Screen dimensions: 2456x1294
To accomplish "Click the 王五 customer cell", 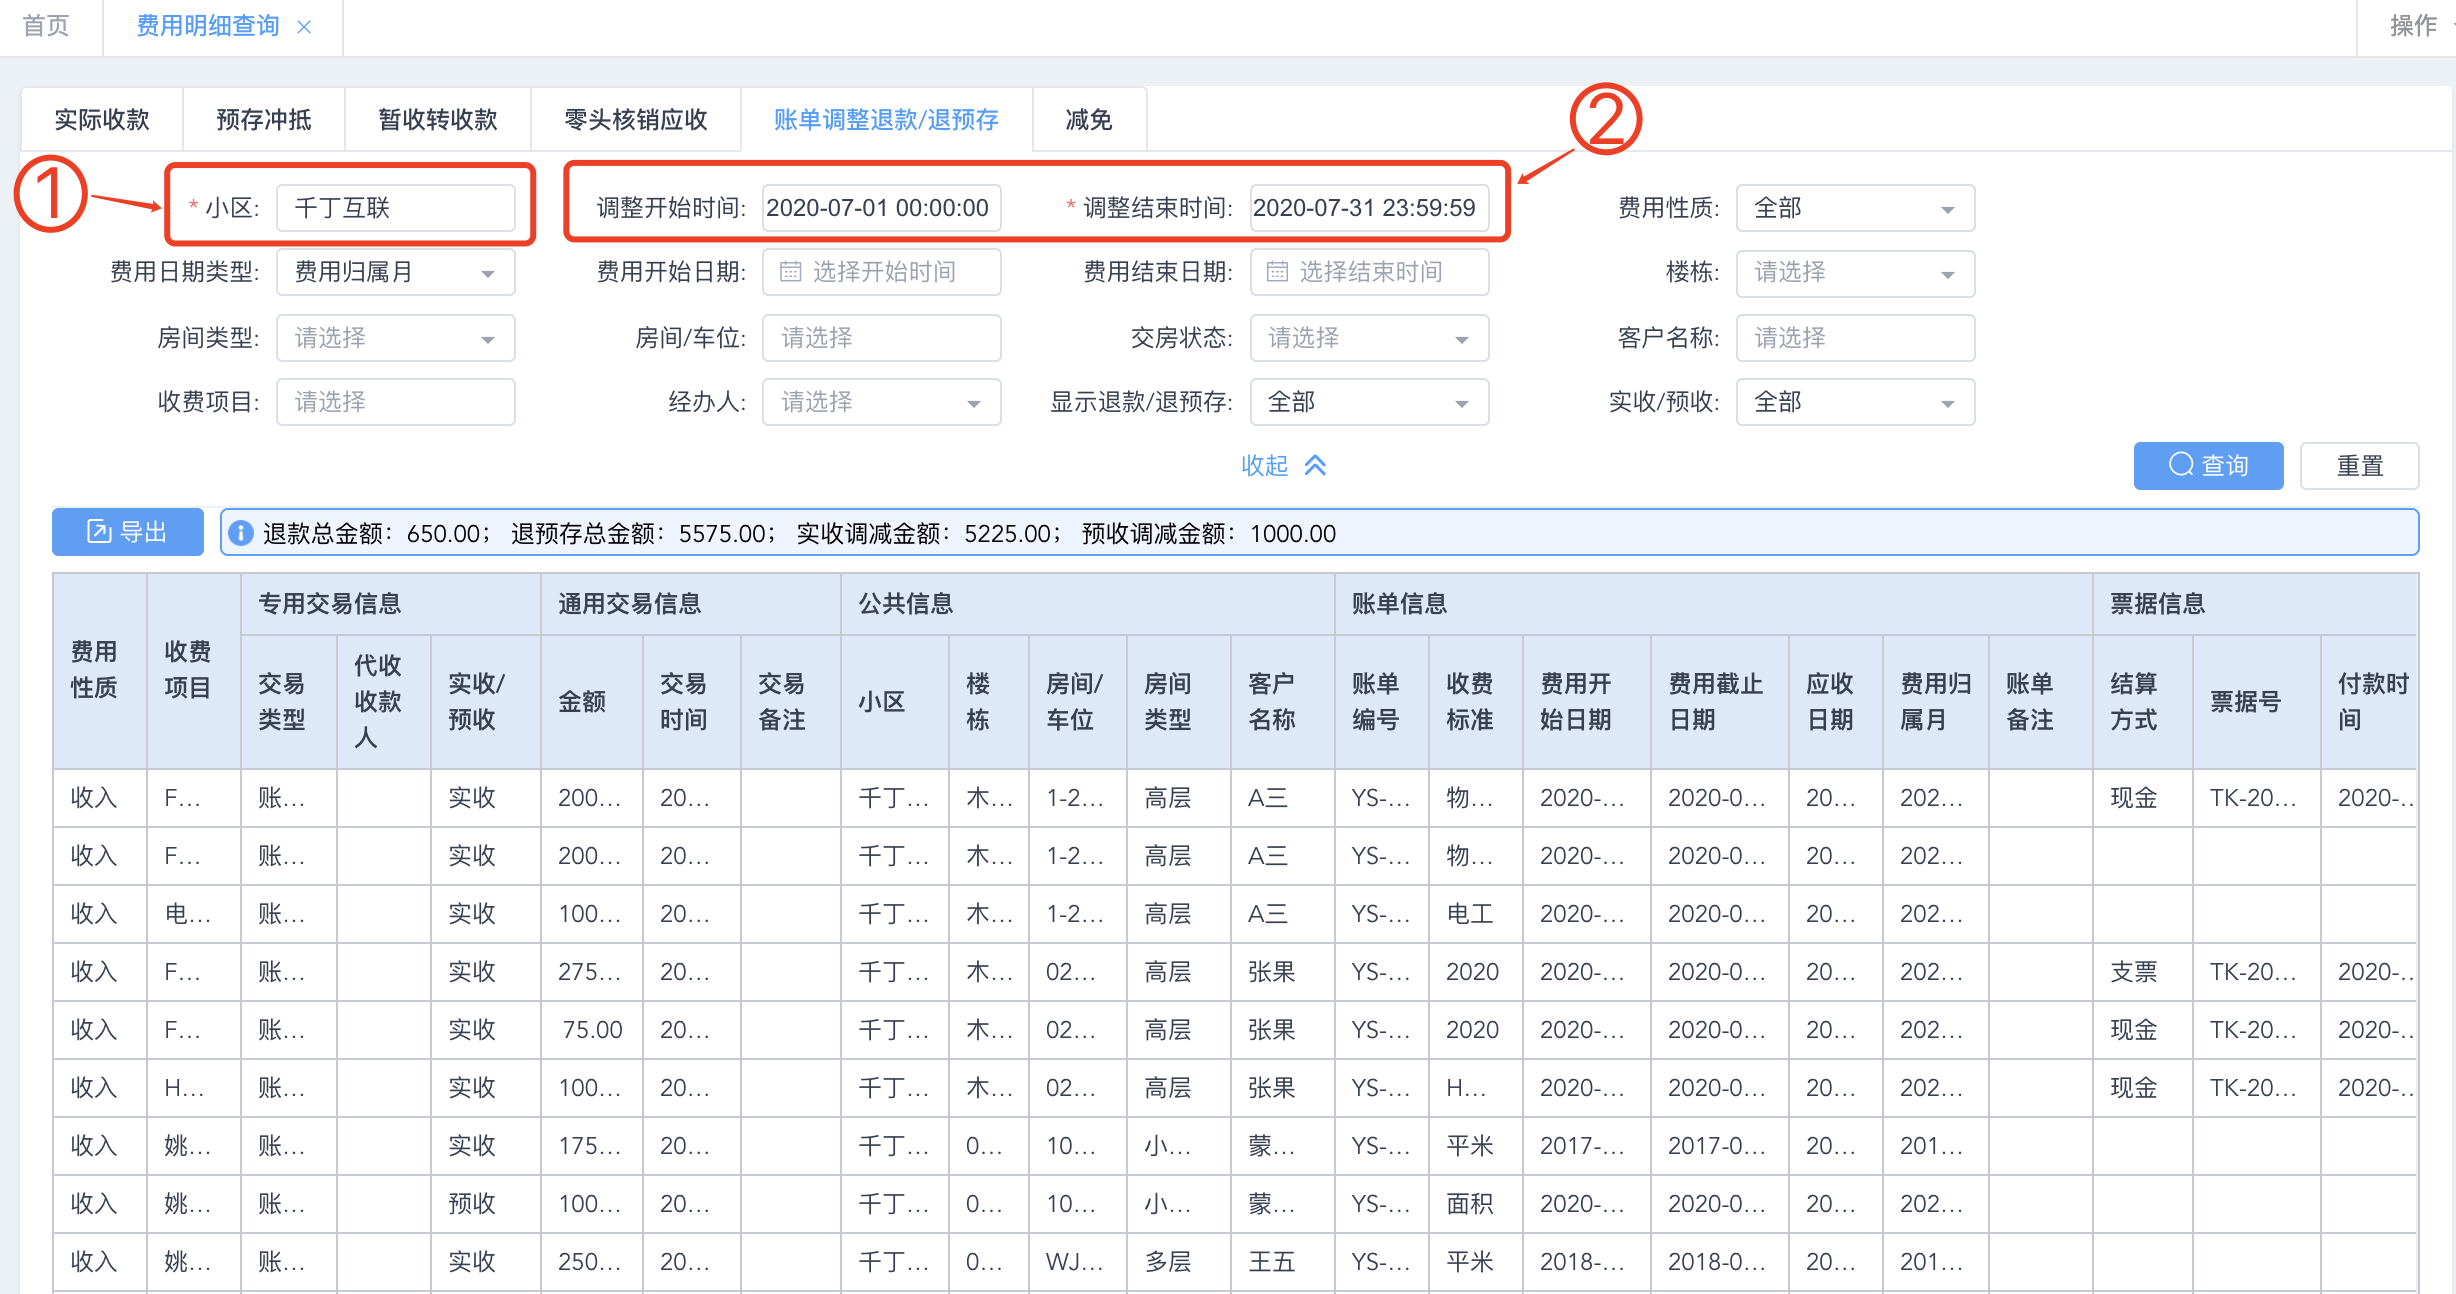I will click(x=1282, y=1262).
